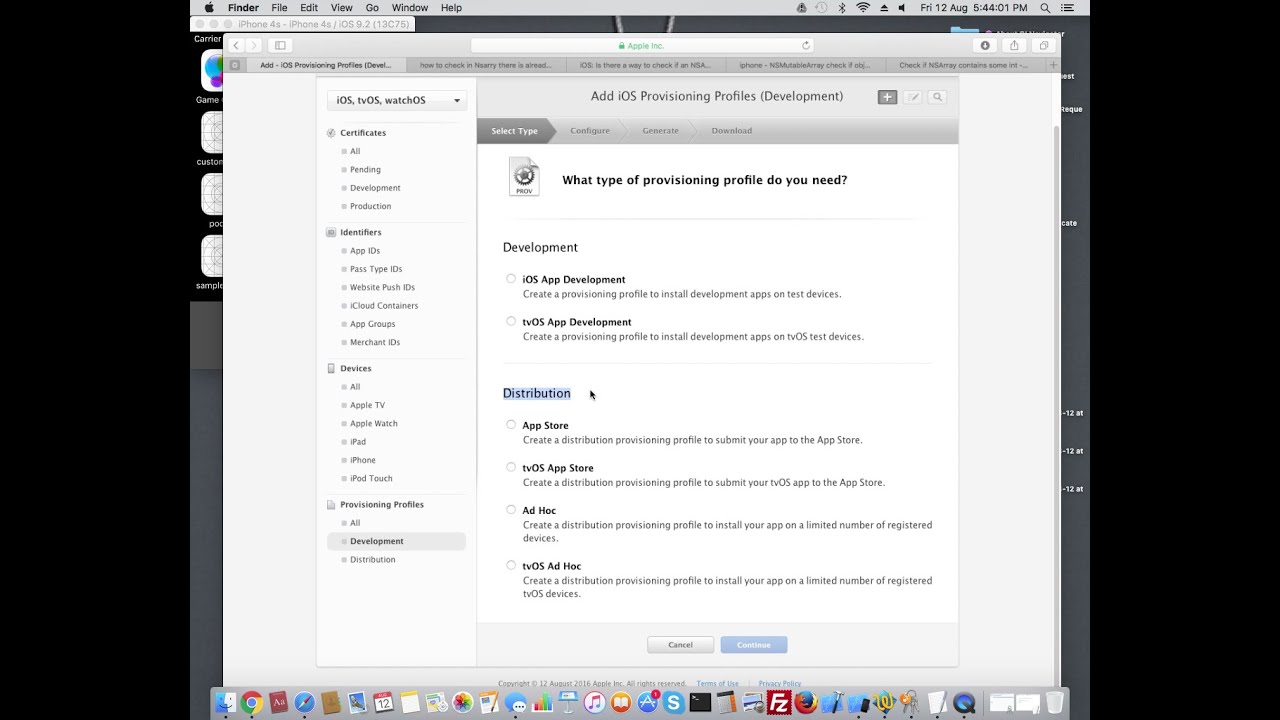Screen dimensions: 1280x720
Task: Open the Help menu
Action: coord(451,7)
